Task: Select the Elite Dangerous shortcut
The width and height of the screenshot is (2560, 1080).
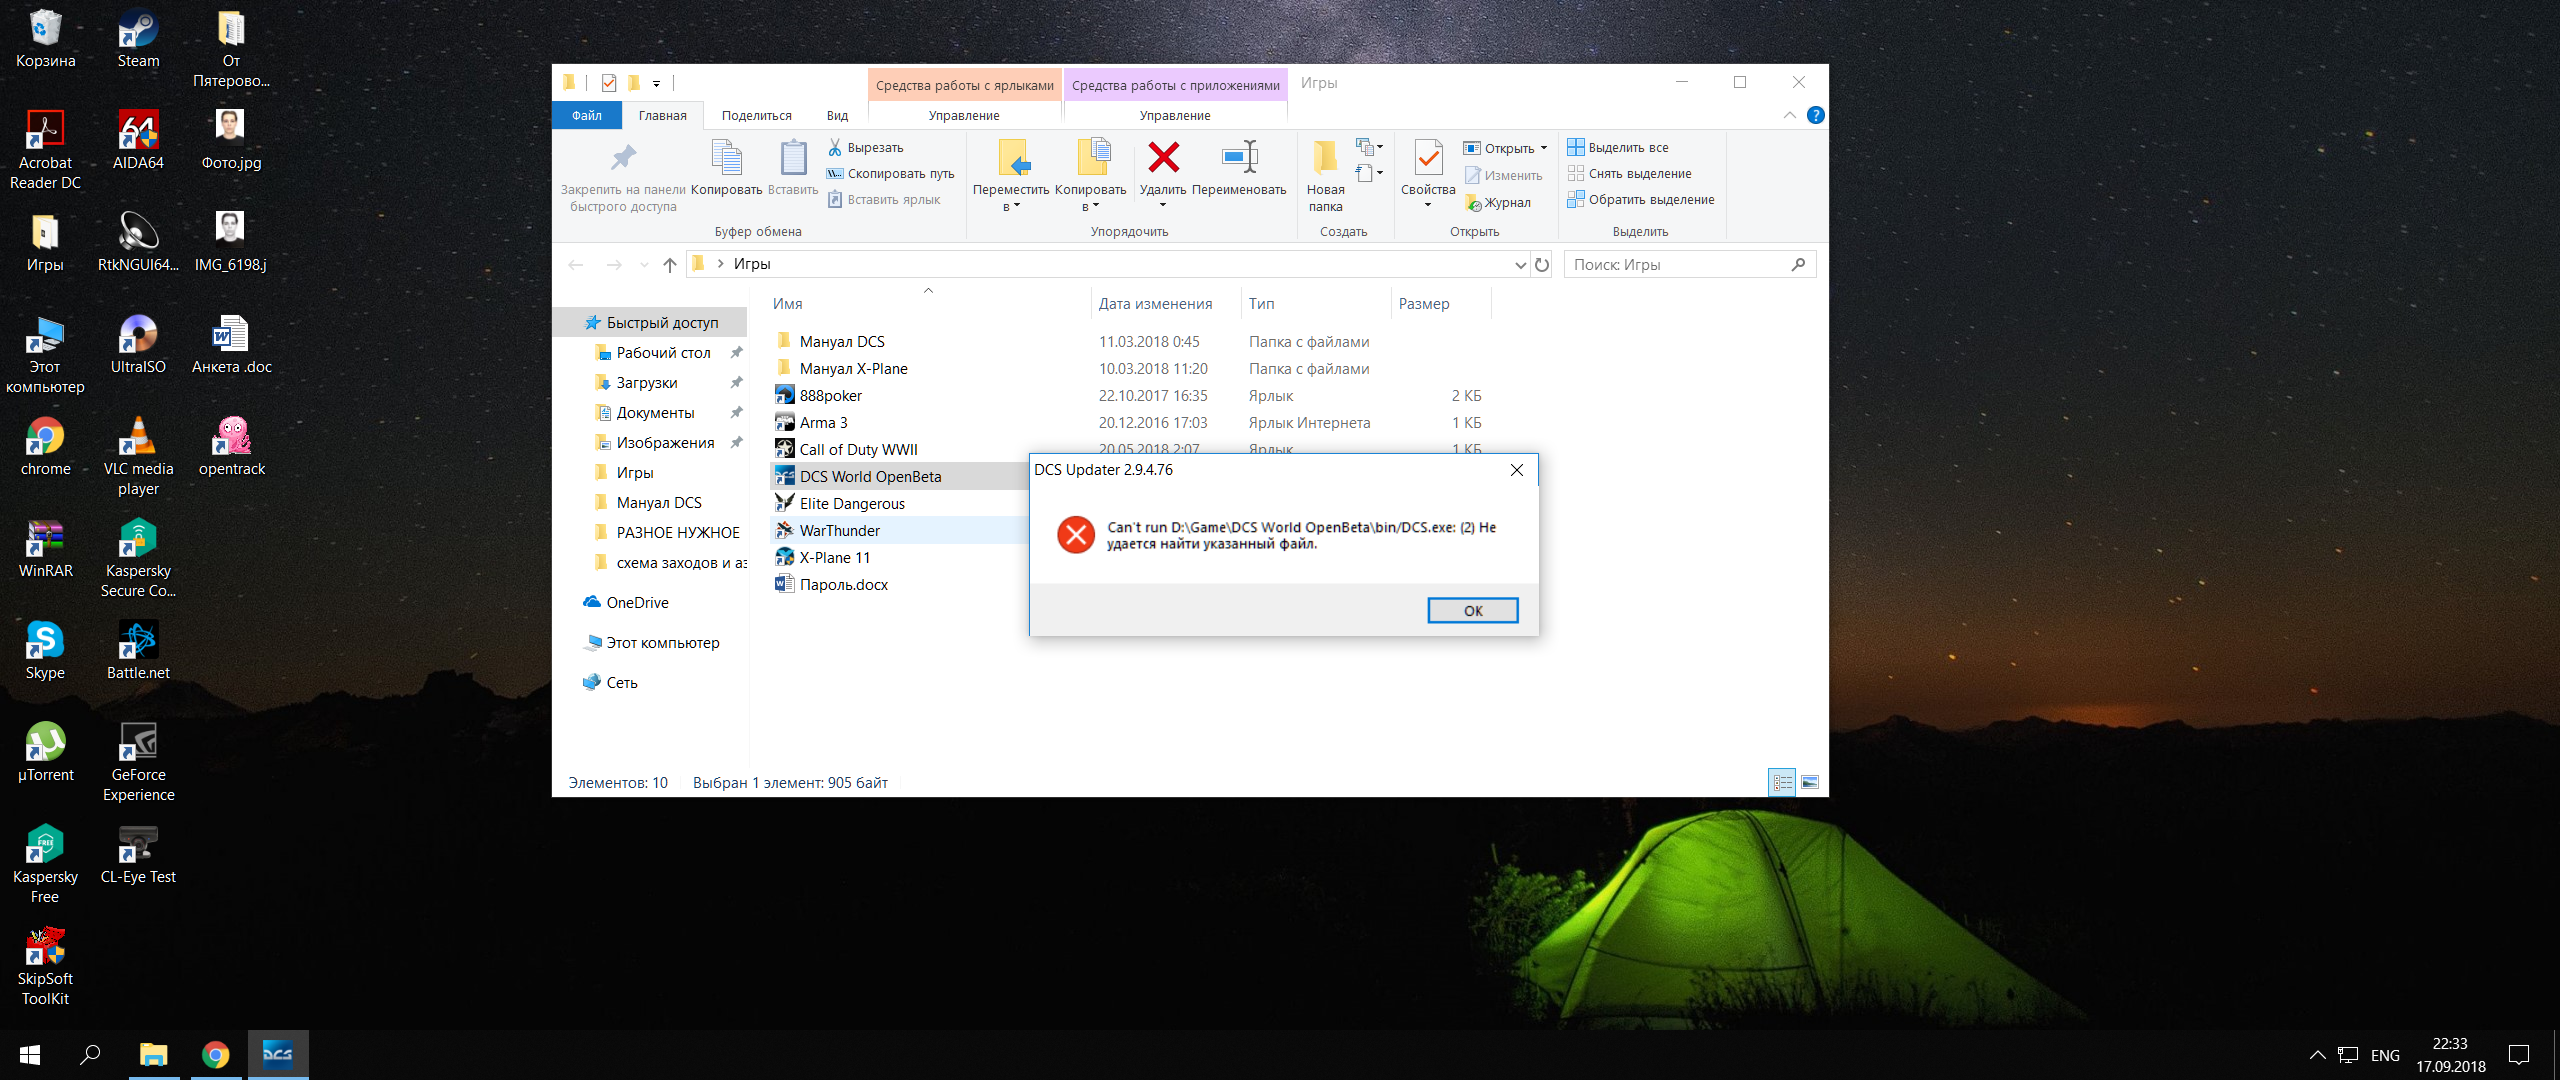Action: pyautogui.click(x=852, y=504)
